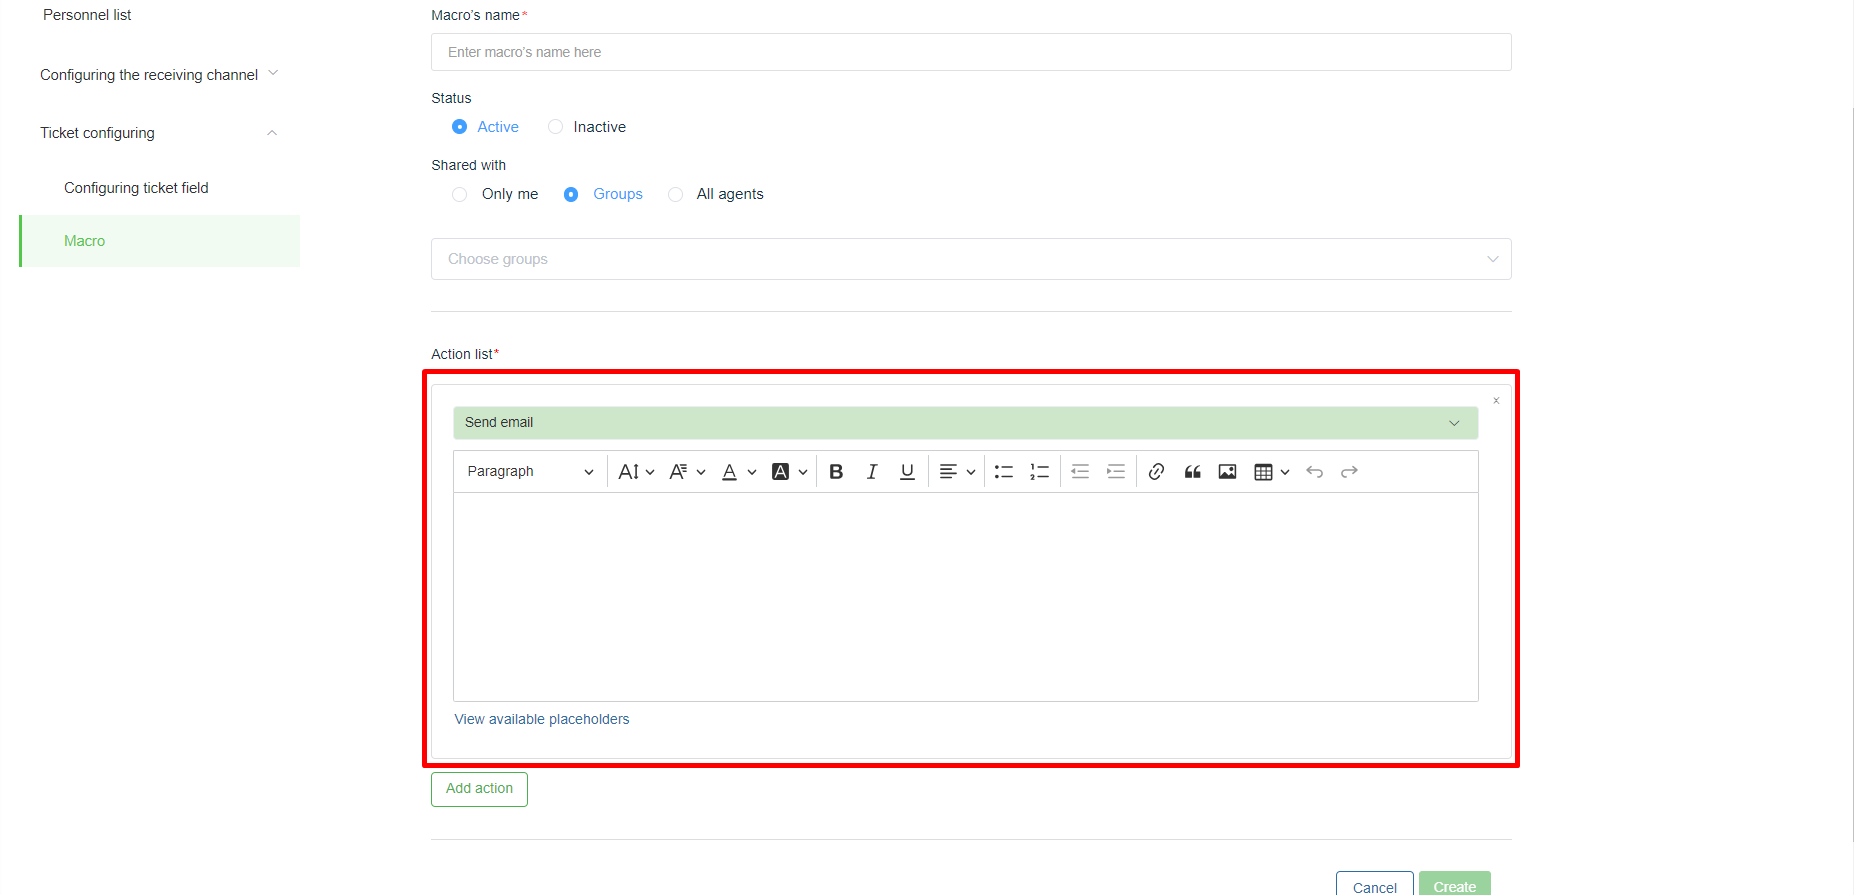Select the Only me sharing option

coord(460,194)
